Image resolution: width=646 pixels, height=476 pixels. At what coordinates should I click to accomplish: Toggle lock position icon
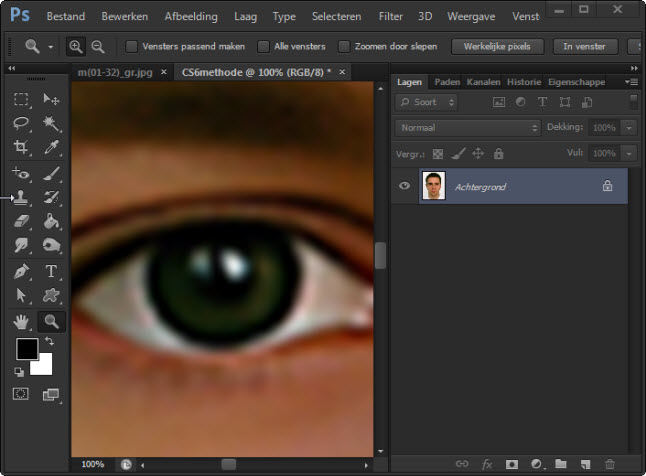478,154
